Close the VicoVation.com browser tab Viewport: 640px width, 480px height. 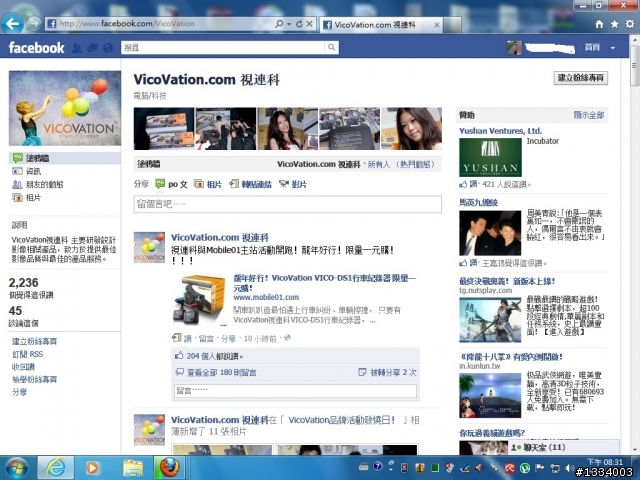pyautogui.click(x=436, y=25)
